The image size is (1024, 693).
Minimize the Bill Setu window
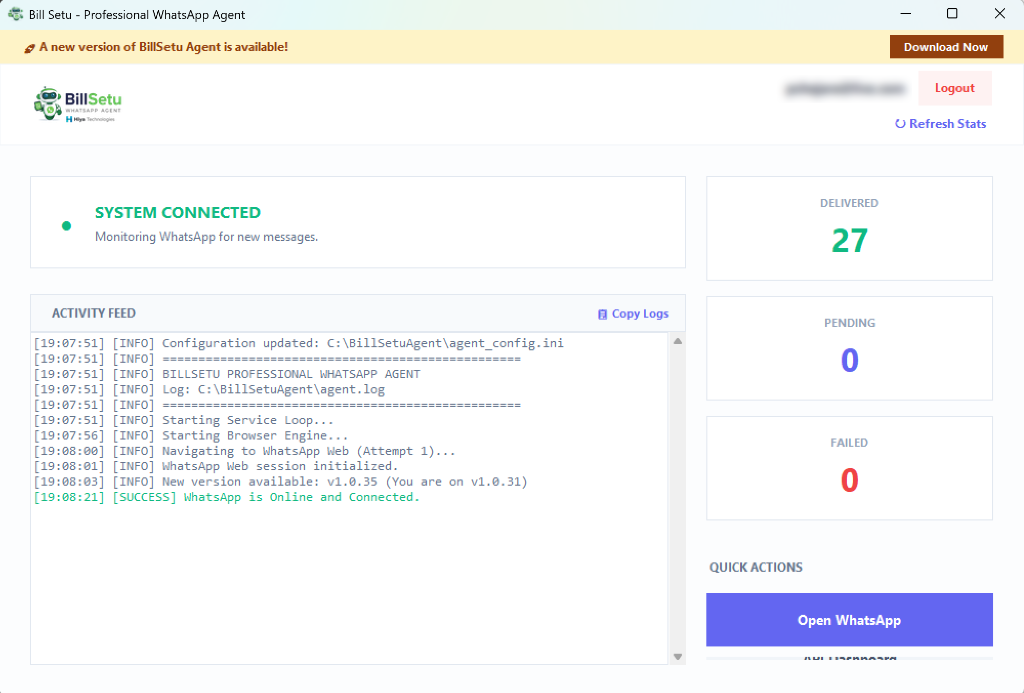coord(905,14)
